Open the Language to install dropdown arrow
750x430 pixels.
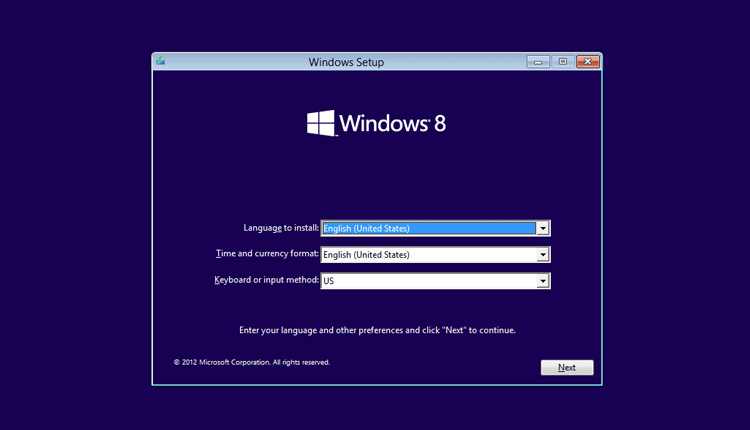(542, 229)
